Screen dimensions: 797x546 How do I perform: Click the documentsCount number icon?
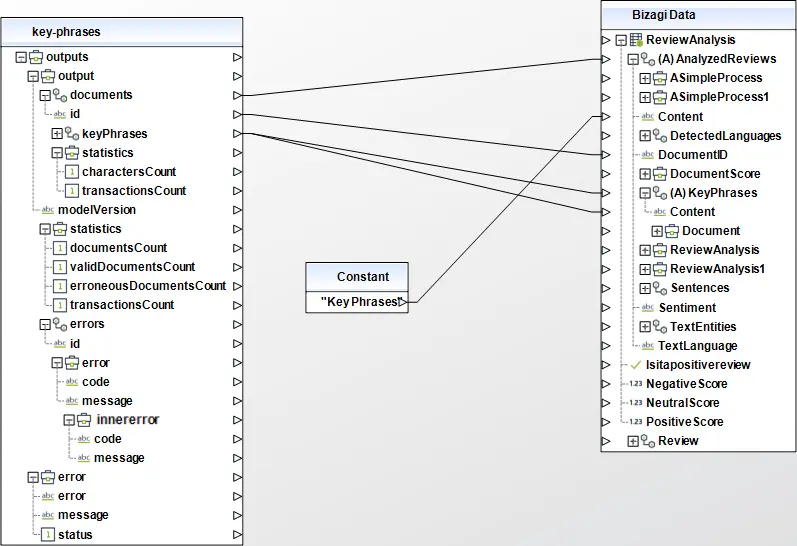pos(59,248)
